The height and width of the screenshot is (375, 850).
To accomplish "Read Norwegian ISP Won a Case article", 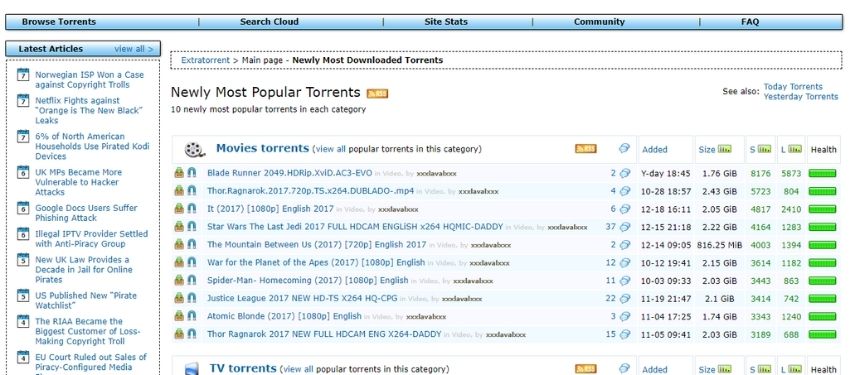I will tap(89, 80).
